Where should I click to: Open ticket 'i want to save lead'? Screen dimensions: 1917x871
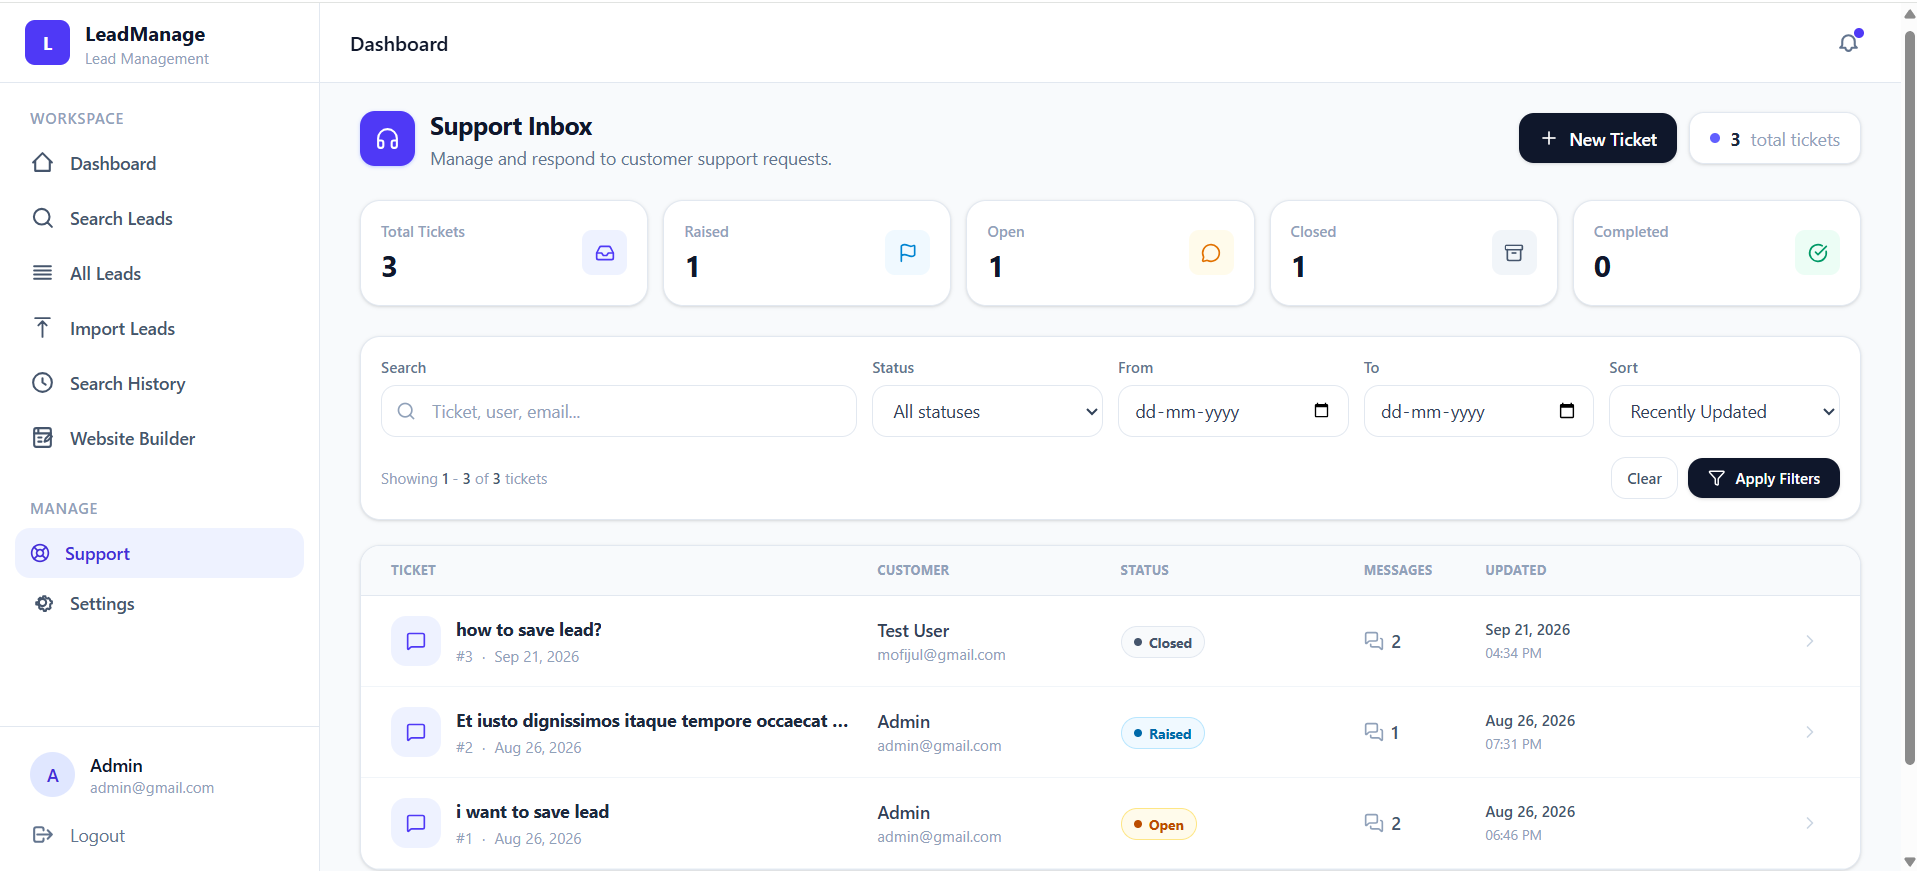(532, 811)
